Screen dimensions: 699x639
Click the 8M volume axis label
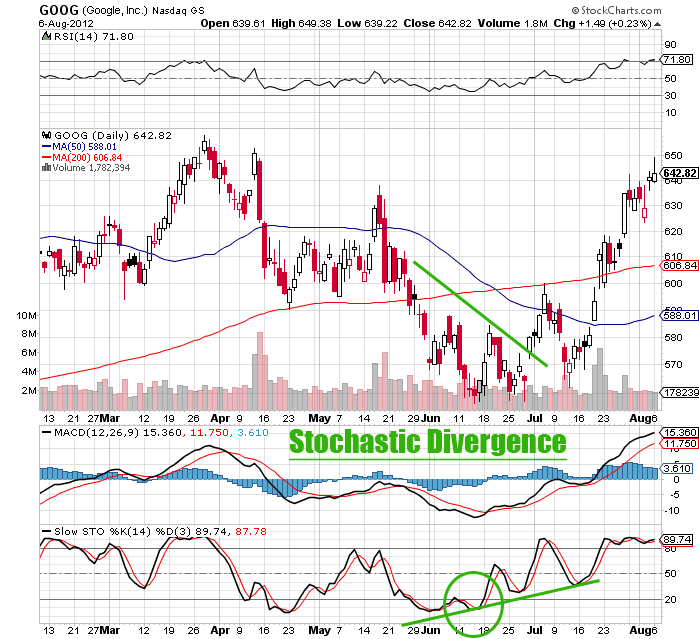(x=29, y=334)
